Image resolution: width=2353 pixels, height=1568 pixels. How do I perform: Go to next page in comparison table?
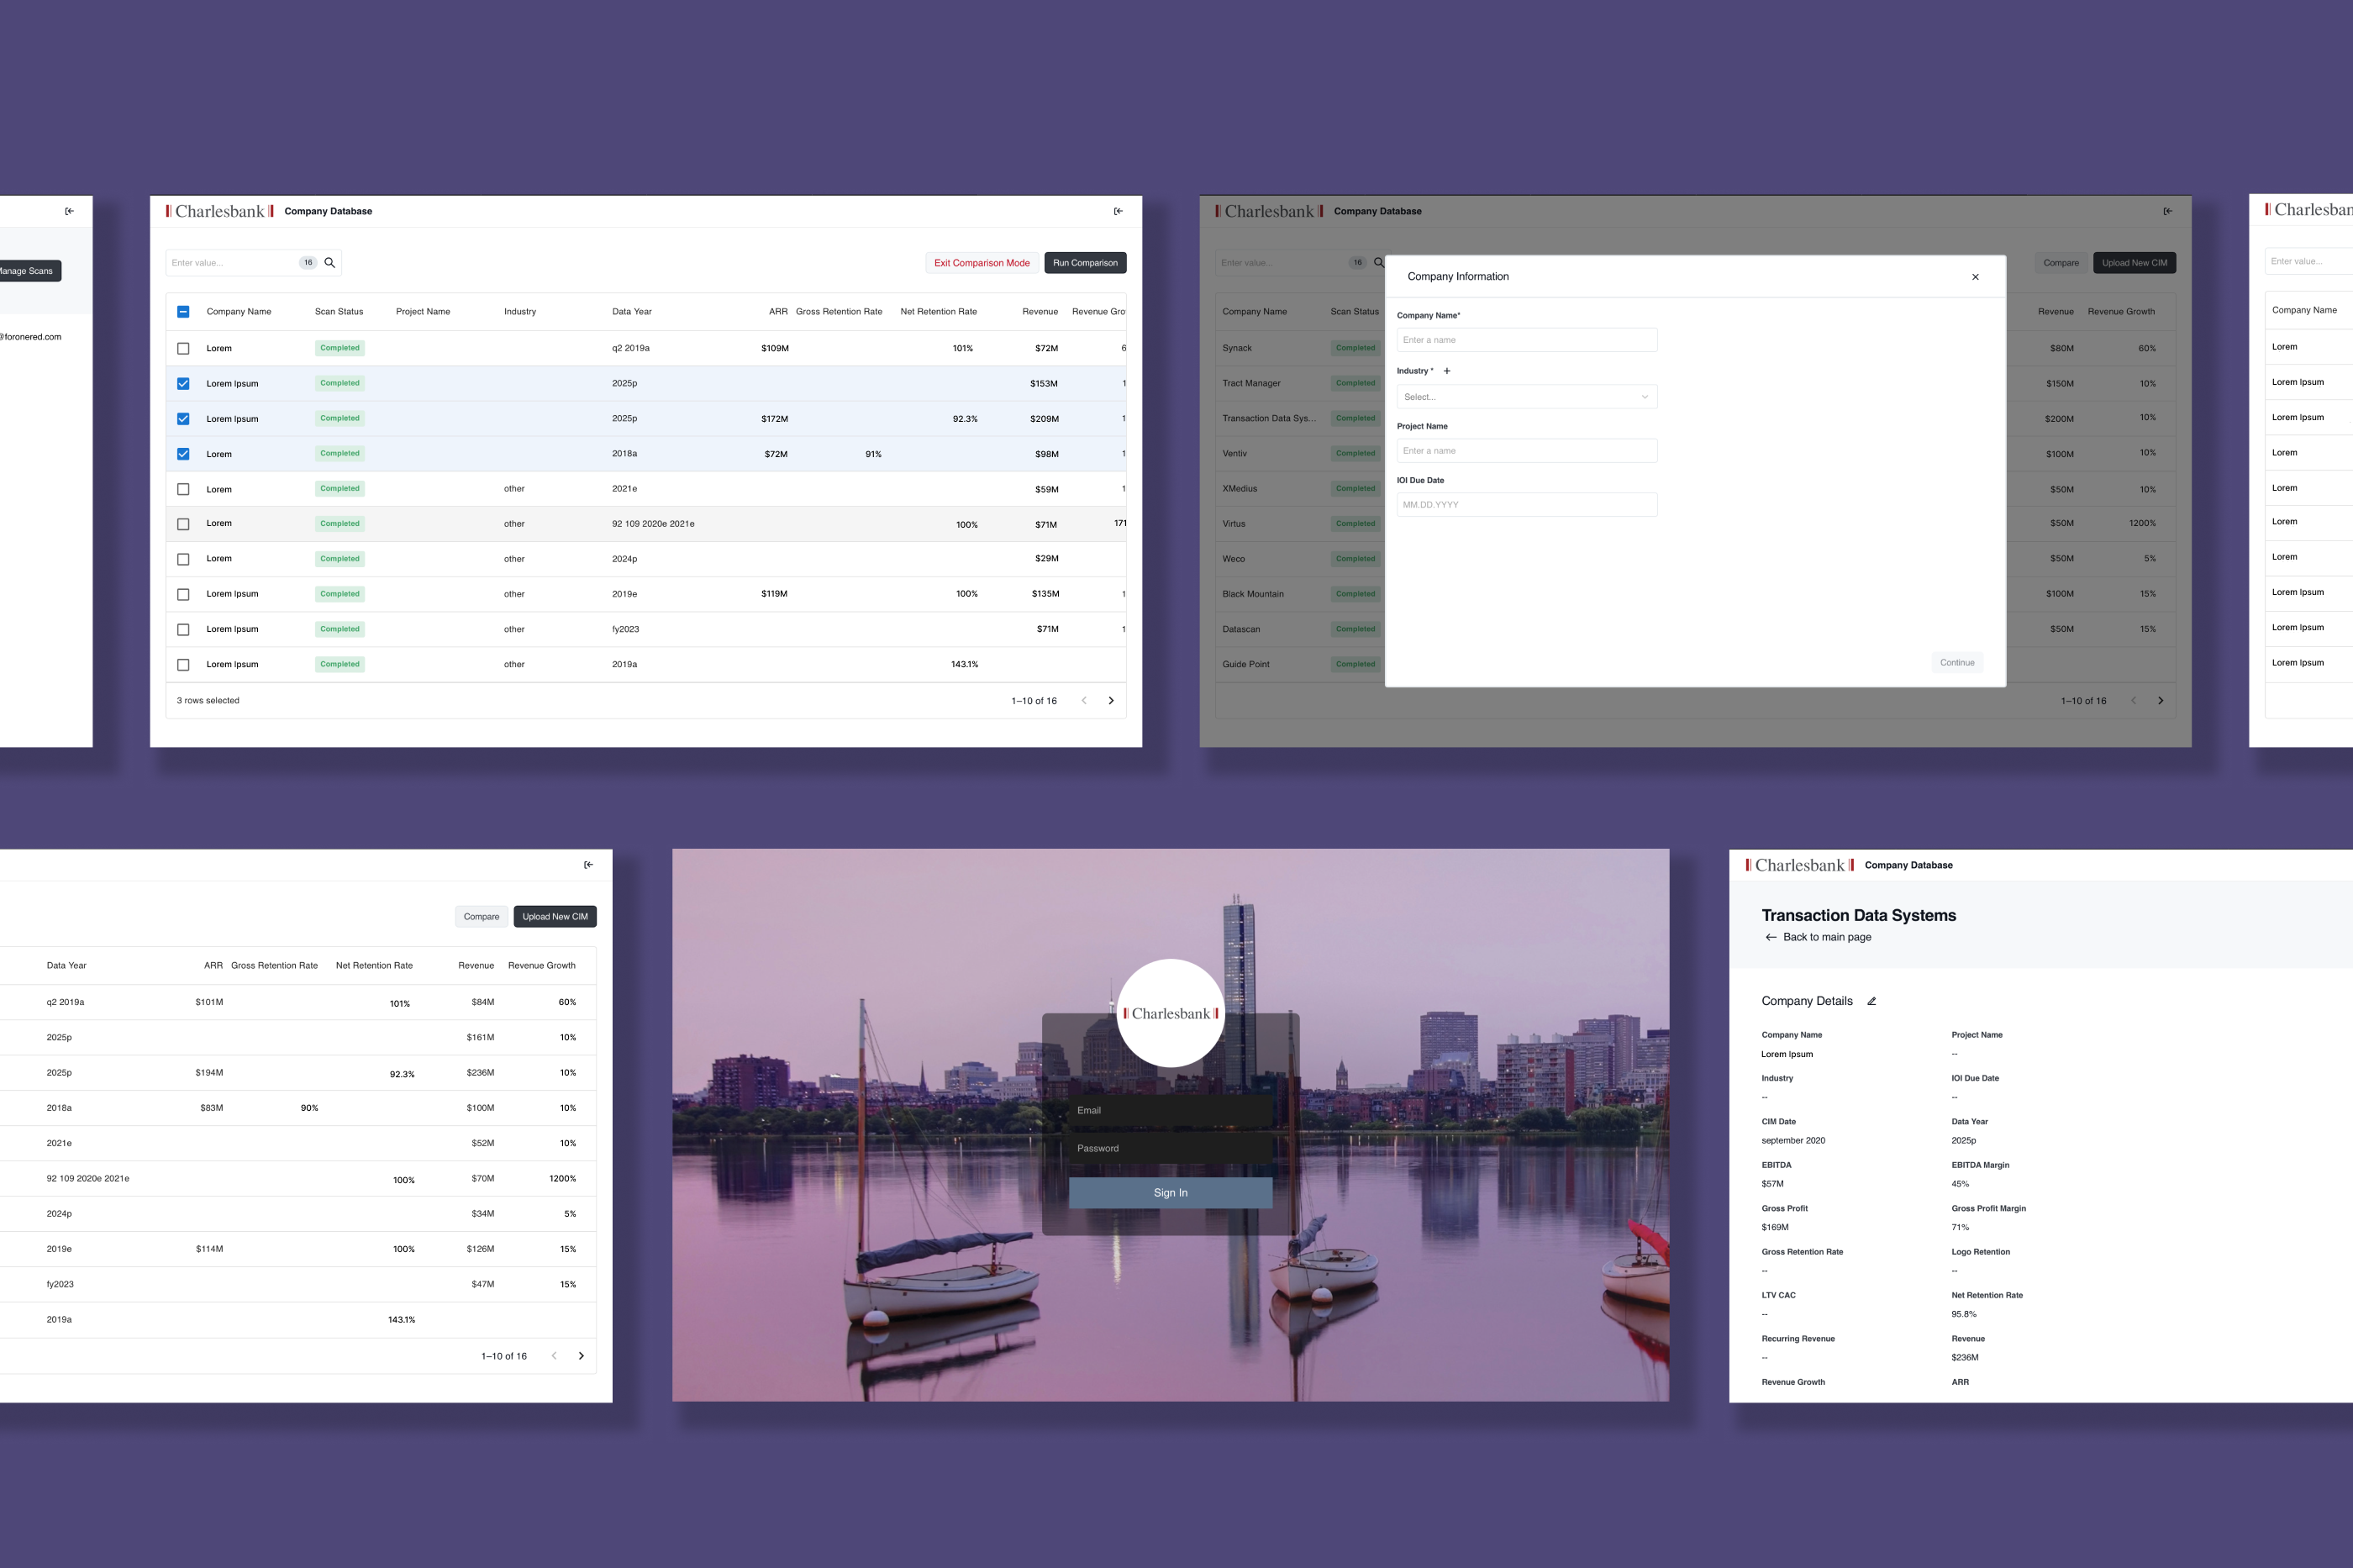(1111, 701)
